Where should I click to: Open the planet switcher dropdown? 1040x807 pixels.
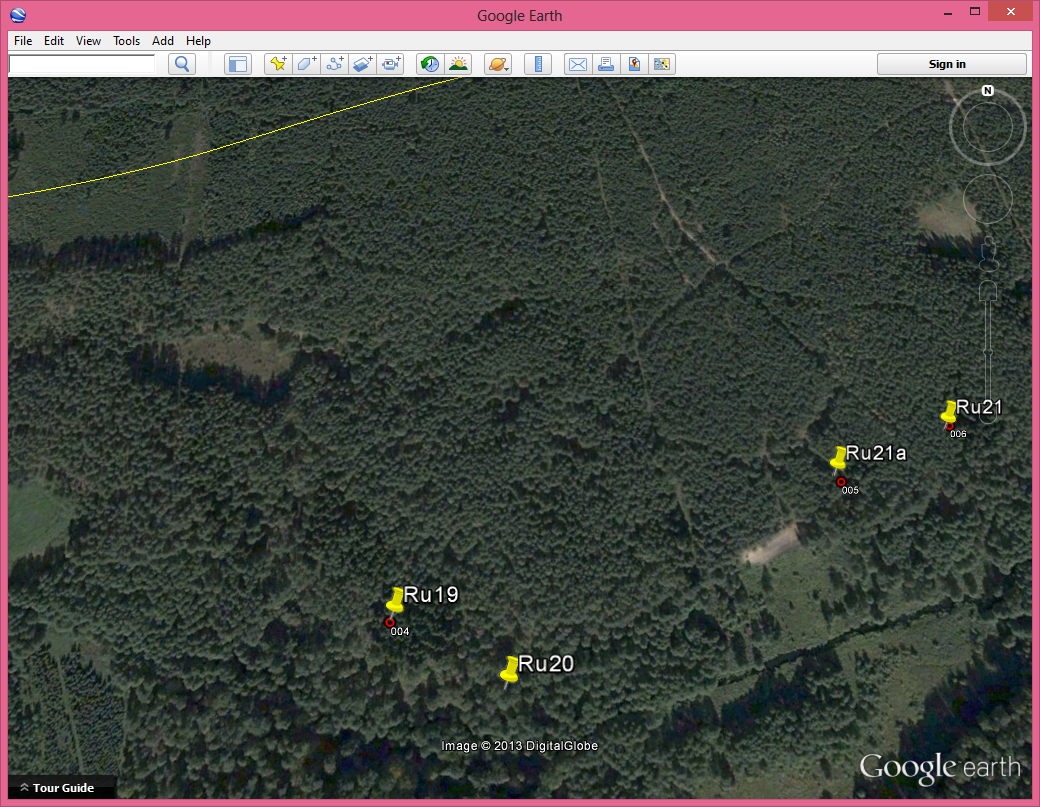tap(498, 64)
